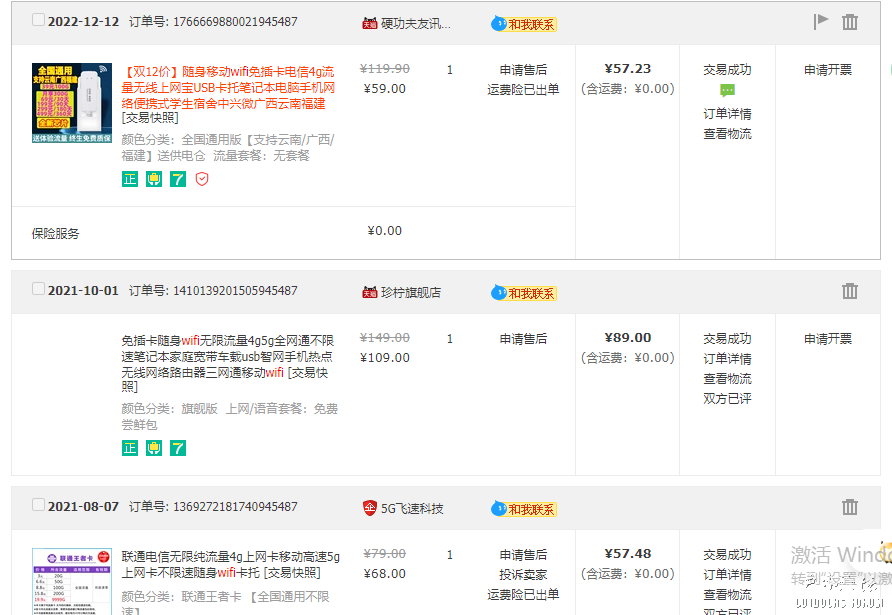This screenshot has width=892, height=615.
Task: Click 投诉卖家 in the 5G飞速科技 order
Action: click(x=523, y=575)
